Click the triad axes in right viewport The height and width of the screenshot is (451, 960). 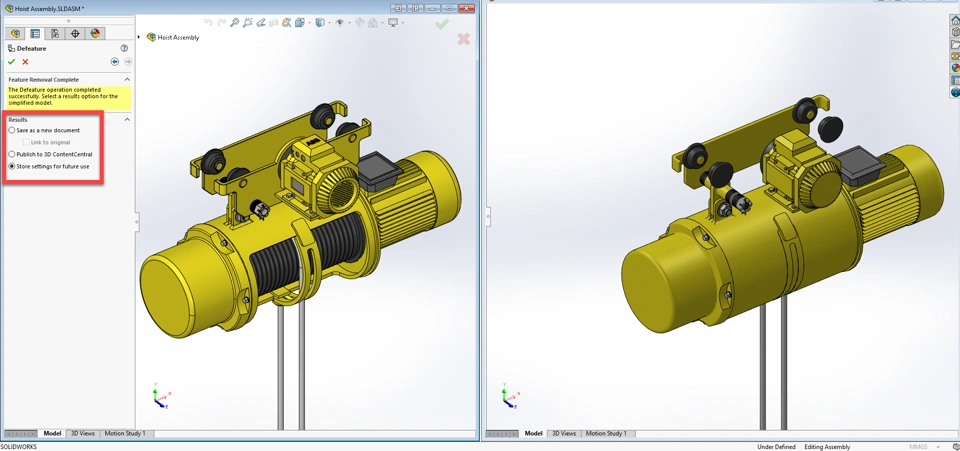[509, 397]
